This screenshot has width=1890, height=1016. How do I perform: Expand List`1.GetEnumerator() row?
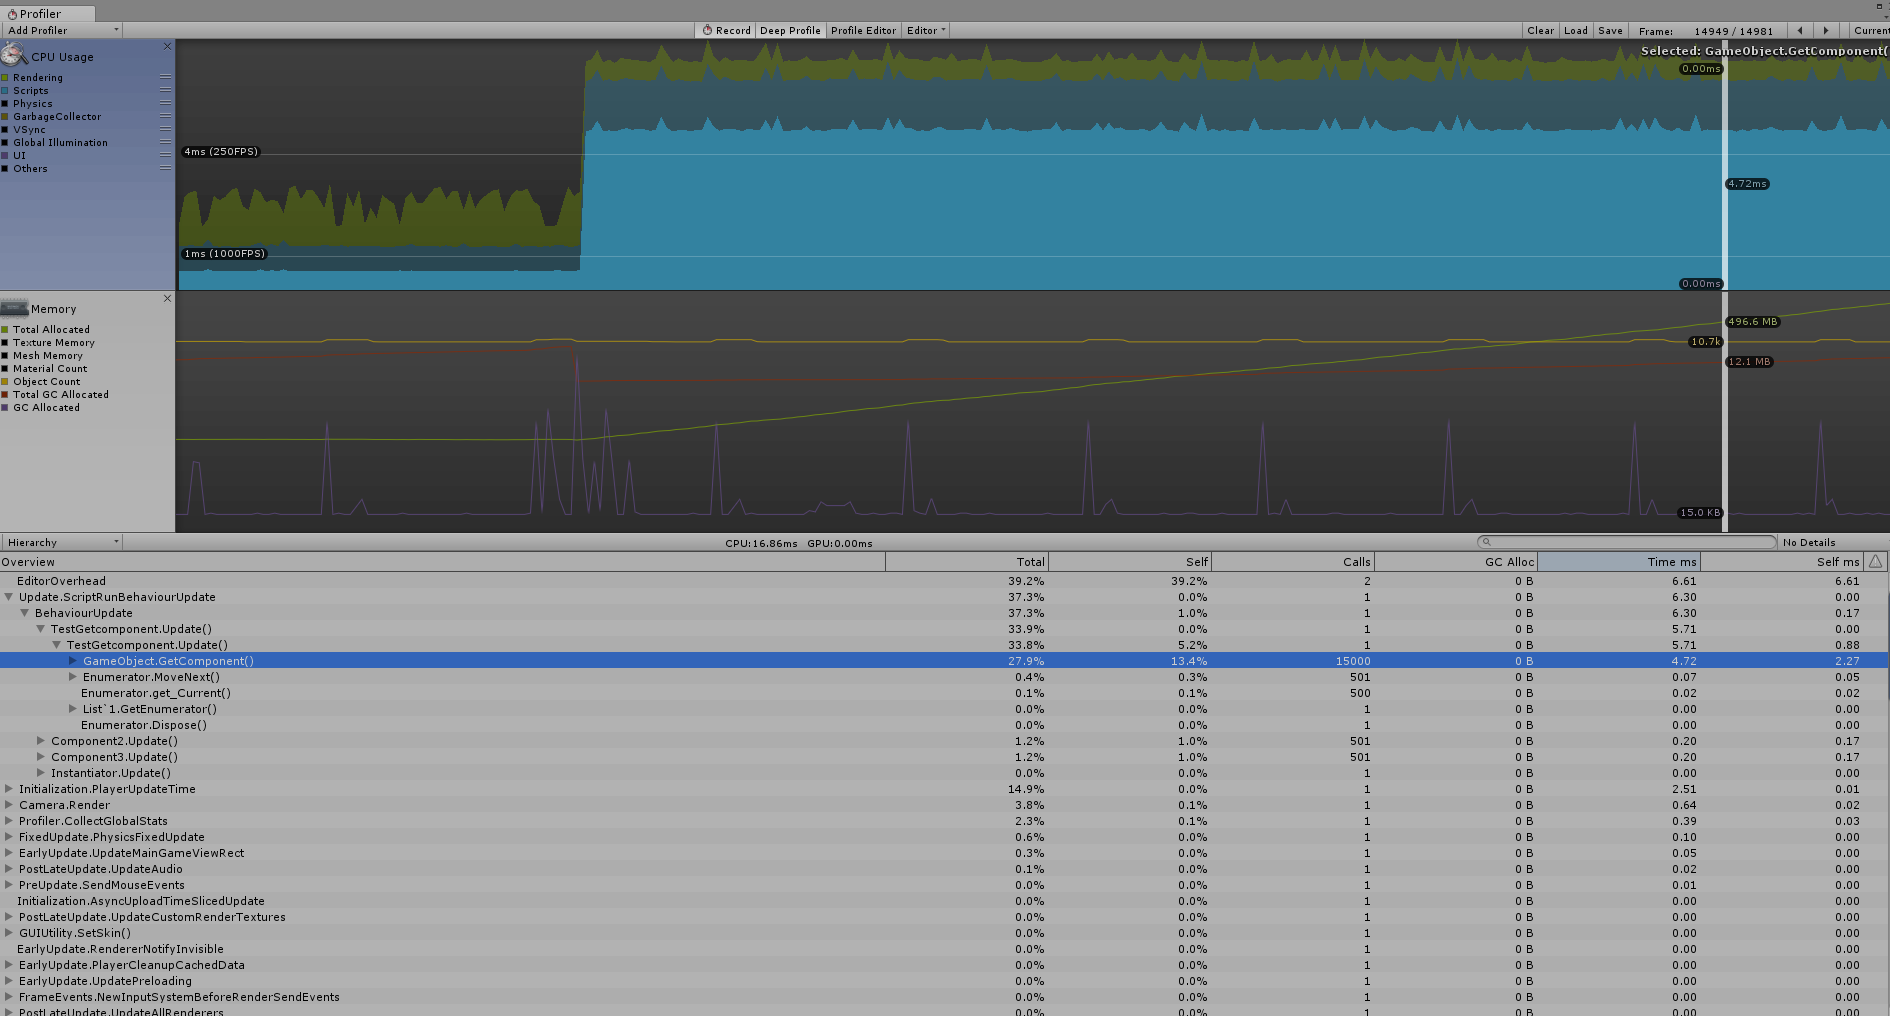73,709
